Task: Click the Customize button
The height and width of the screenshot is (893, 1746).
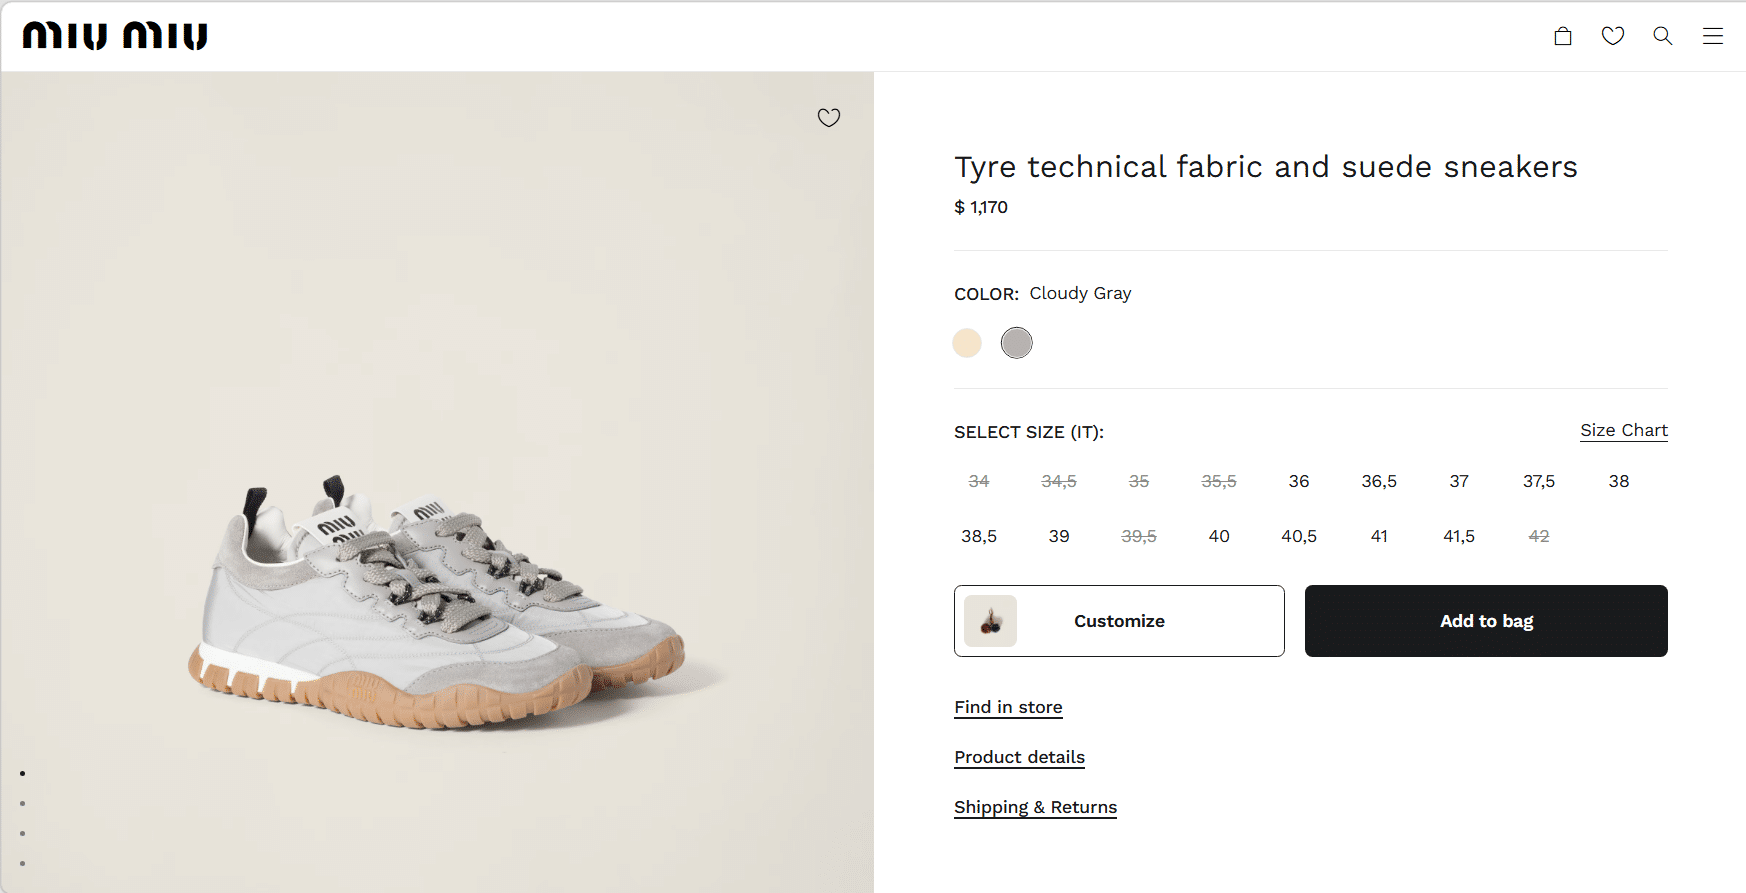Action: [1119, 621]
